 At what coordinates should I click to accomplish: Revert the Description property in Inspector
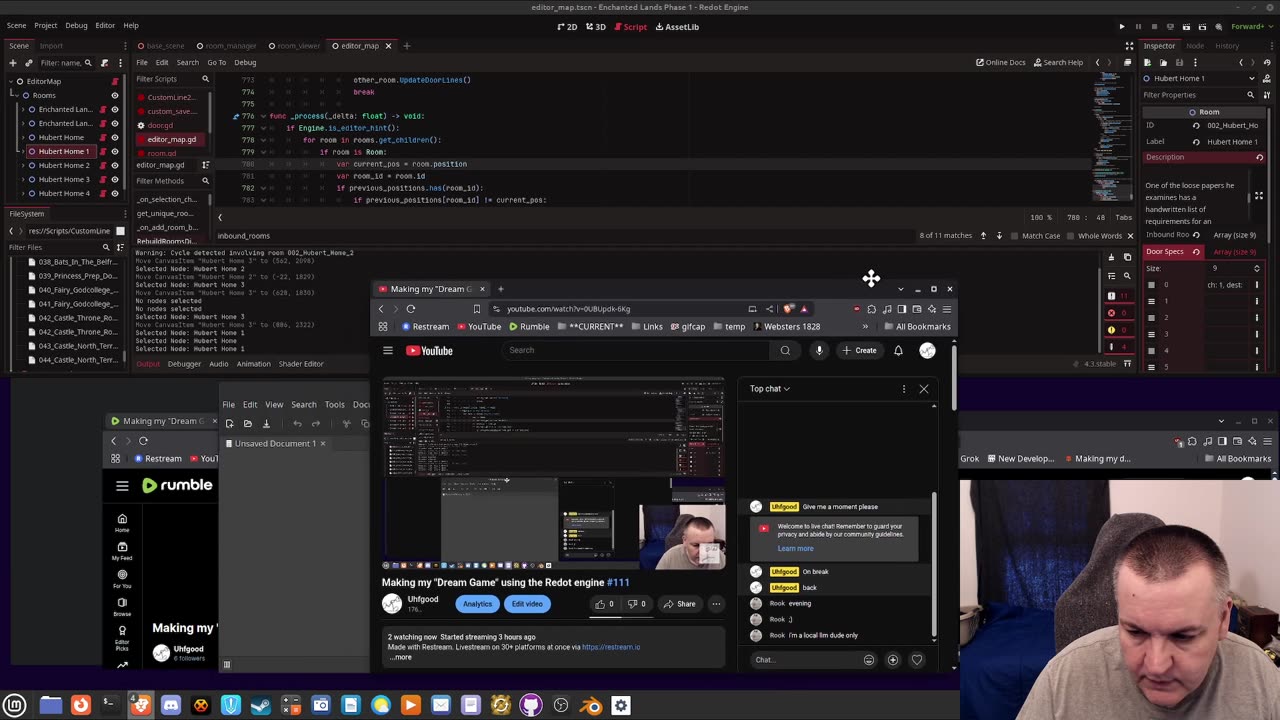(x=1259, y=157)
